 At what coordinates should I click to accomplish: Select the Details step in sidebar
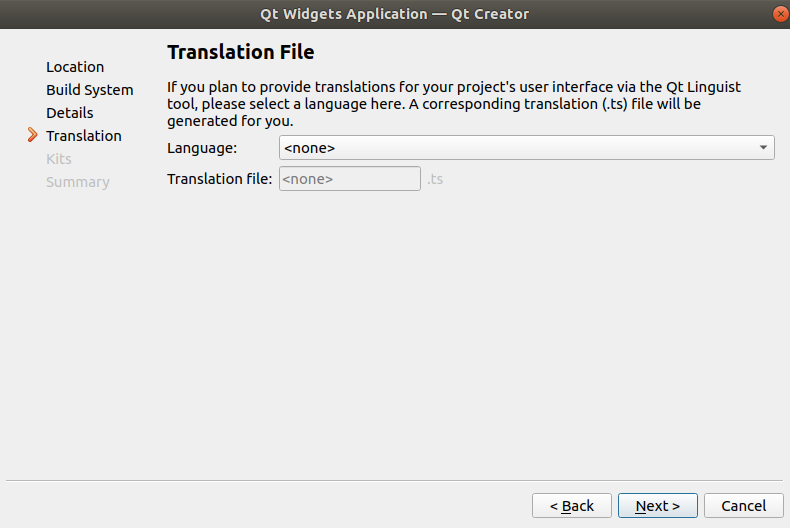70,113
